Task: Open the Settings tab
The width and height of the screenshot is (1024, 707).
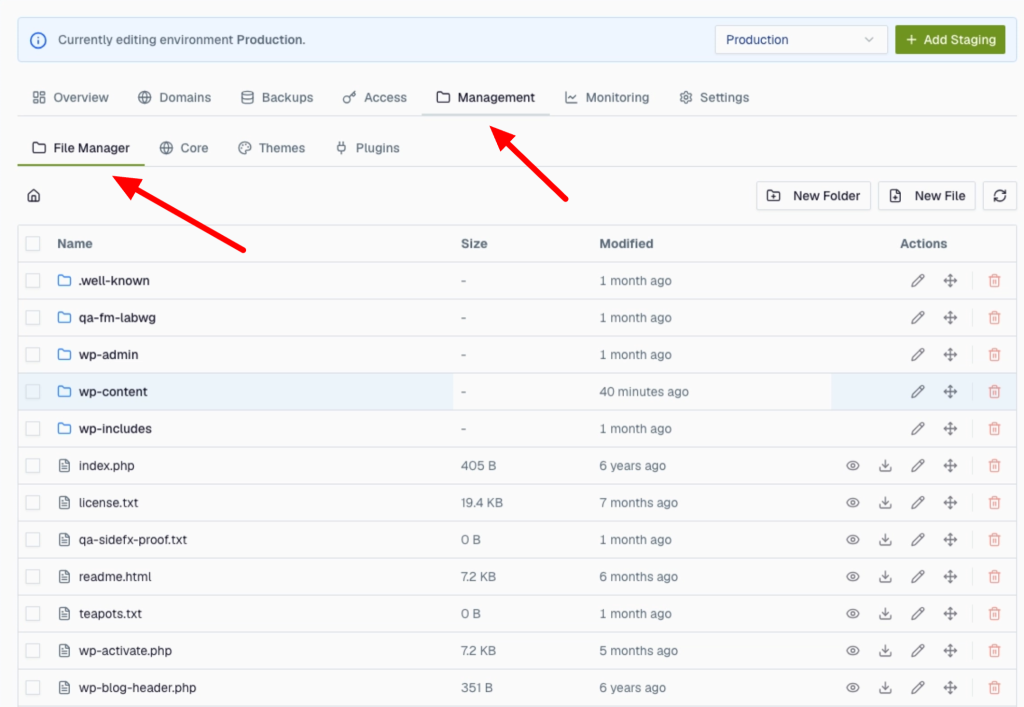Action: point(714,97)
